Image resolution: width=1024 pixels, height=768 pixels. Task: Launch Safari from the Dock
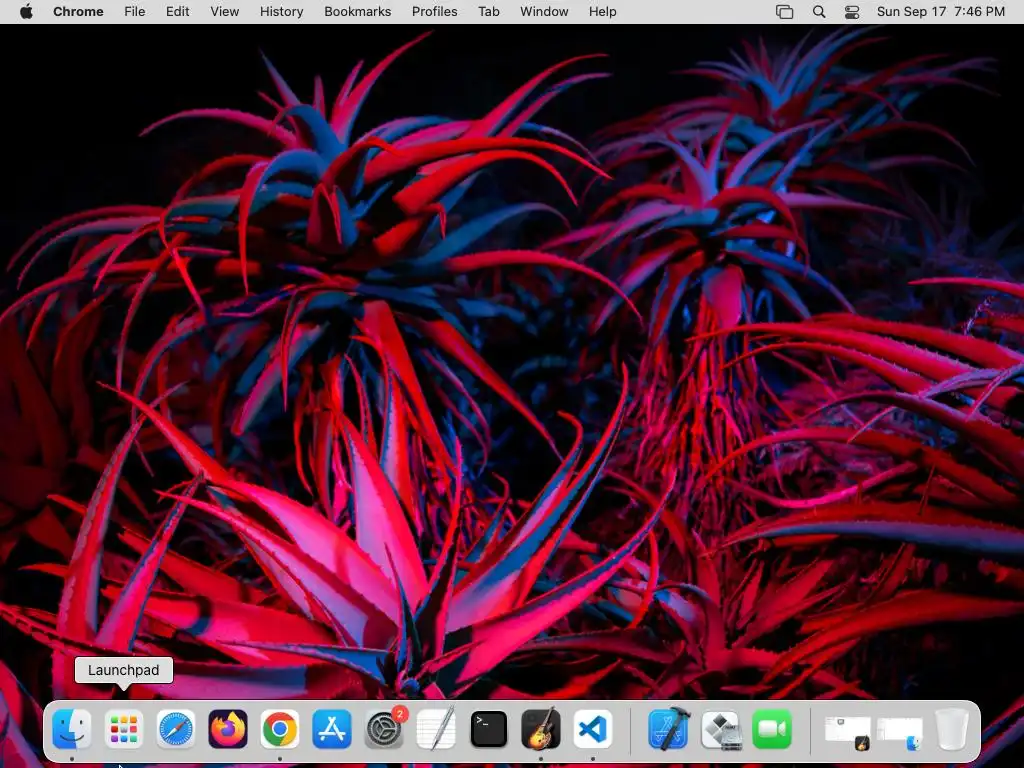pyautogui.click(x=176, y=729)
